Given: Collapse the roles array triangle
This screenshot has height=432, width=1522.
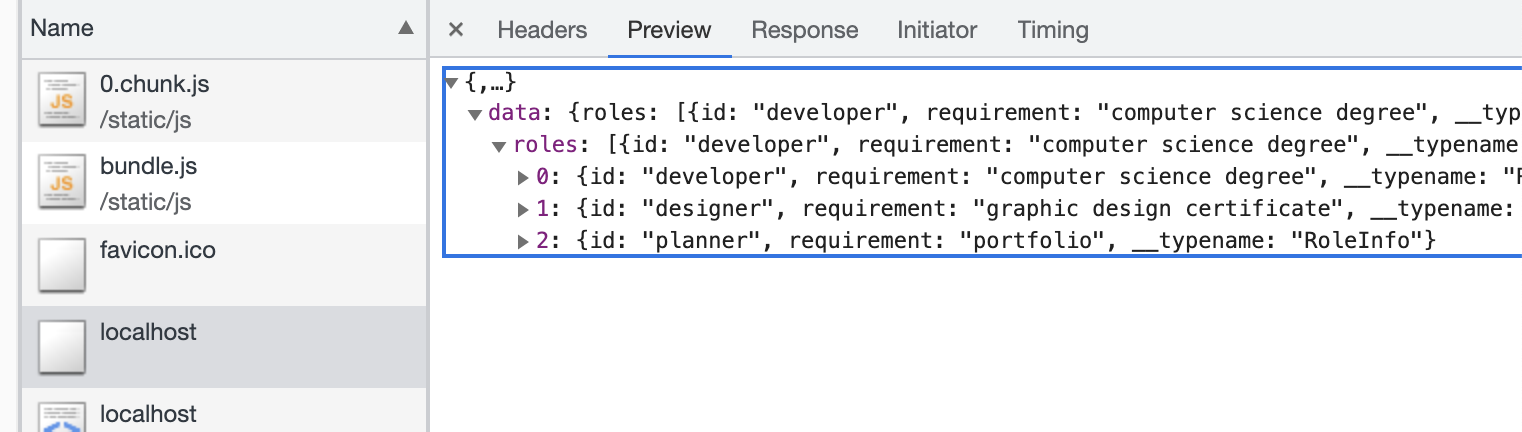Looking at the screenshot, I should tap(500, 146).
